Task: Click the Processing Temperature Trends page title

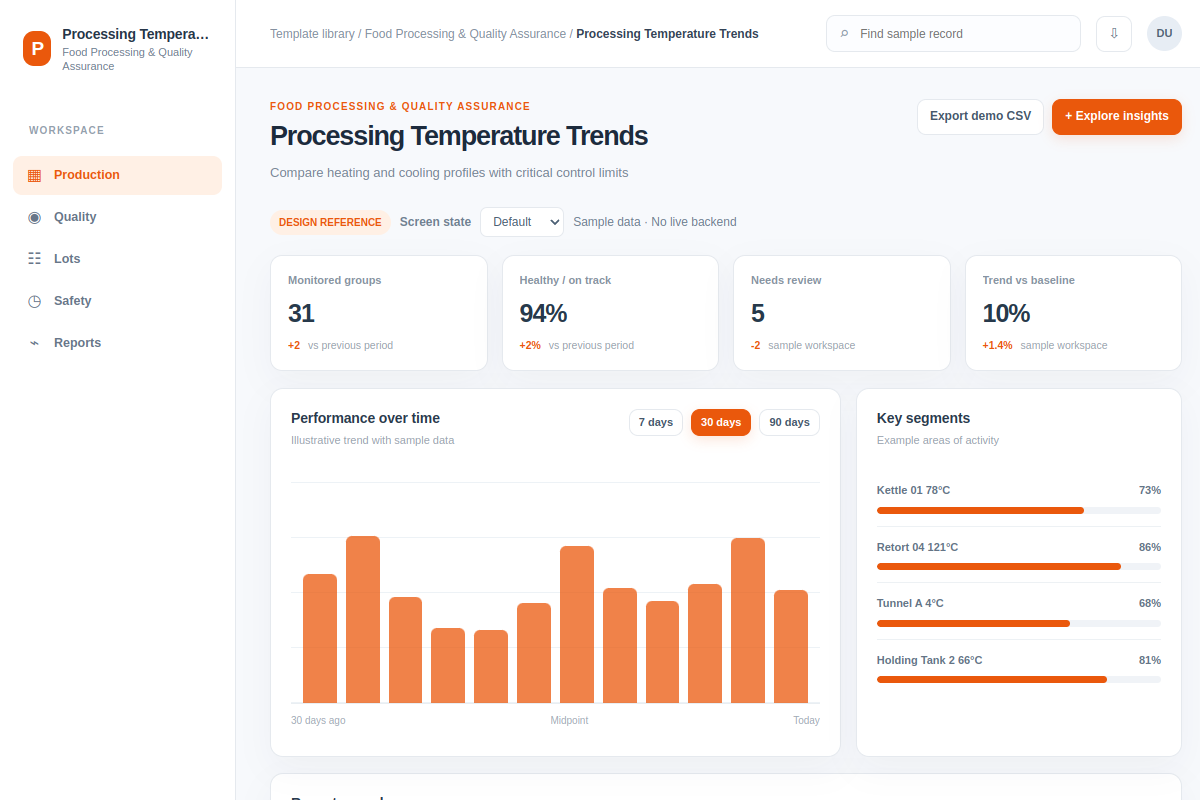Action: point(459,136)
